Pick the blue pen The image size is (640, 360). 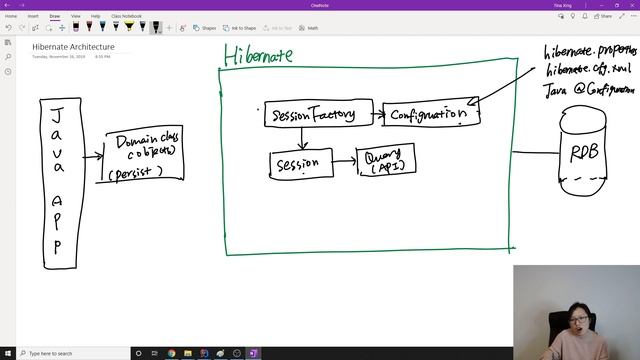pos(102,27)
